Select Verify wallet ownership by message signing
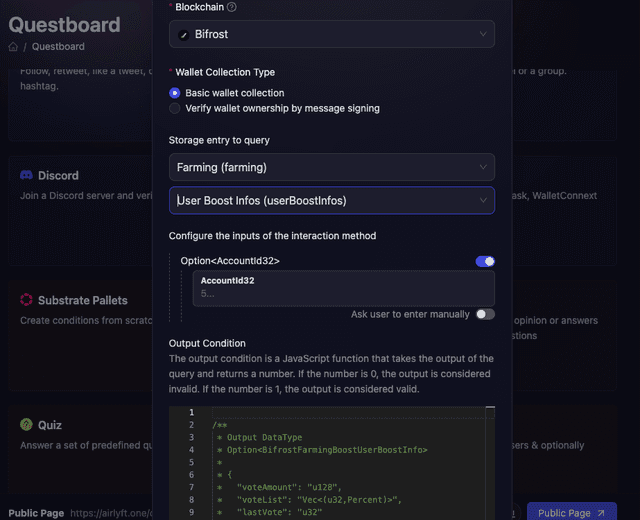The width and height of the screenshot is (640, 520). (175, 108)
